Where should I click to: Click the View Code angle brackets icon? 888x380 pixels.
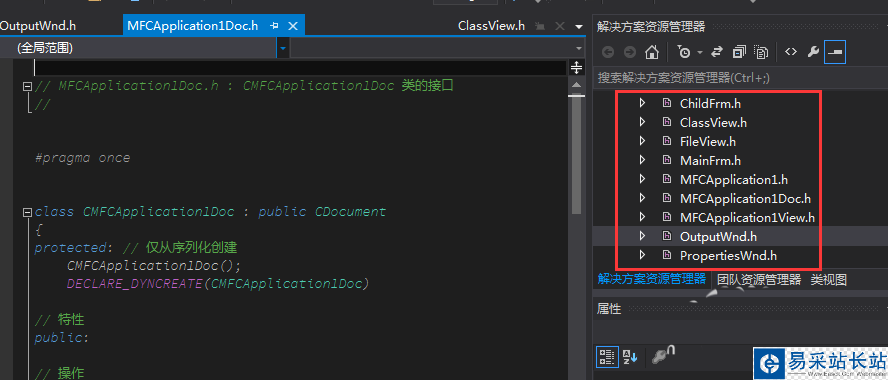(x=791, y=52)
